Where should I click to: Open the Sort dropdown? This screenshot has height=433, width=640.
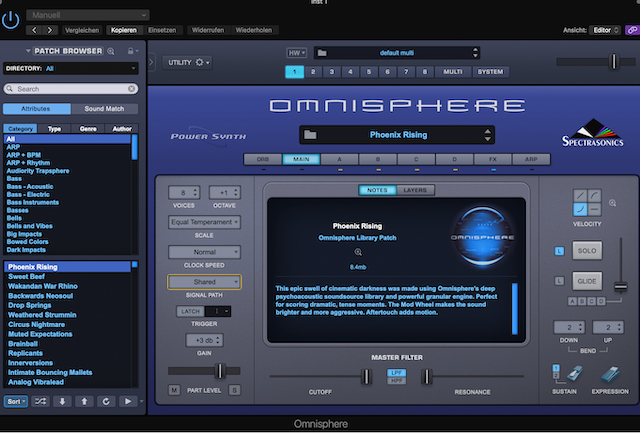tap(16, 401)
